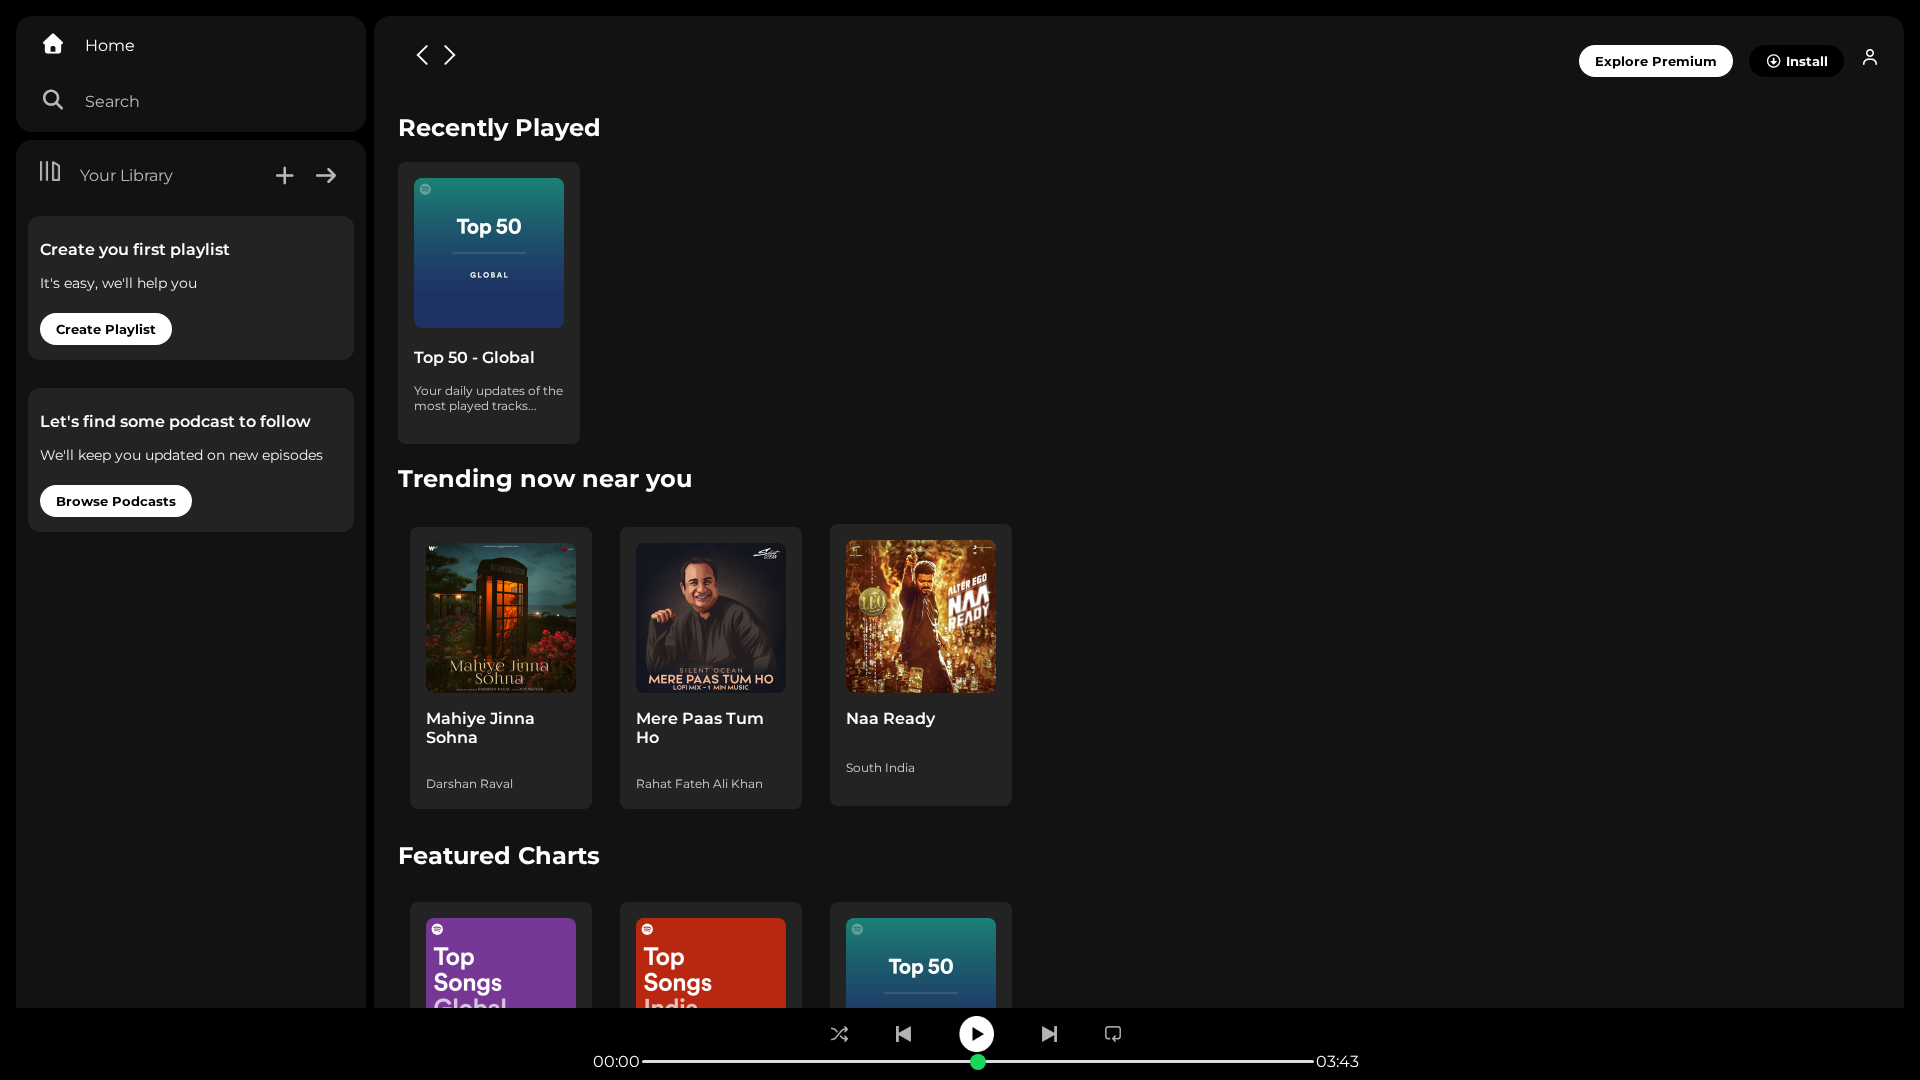Click the 'Mahiye Jinna Sohna' title text
1920x1080 pixels.
[481, 728]
